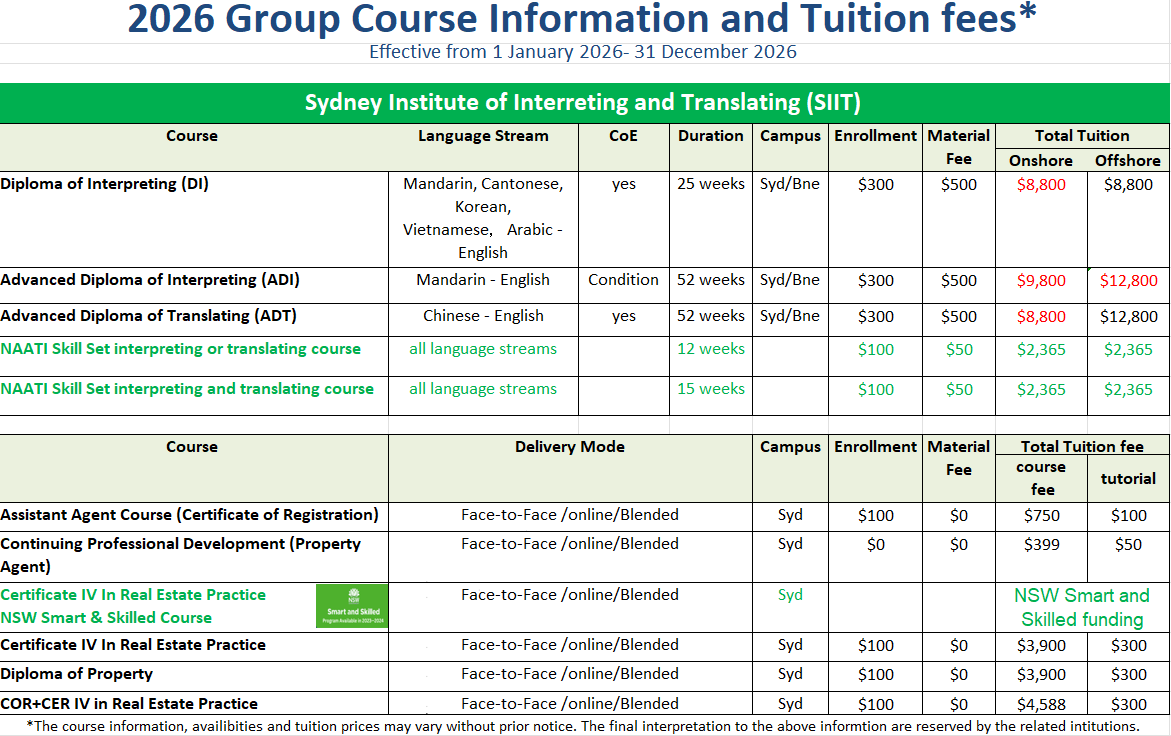The width and height of the screenshot is (1171, 736).
Task: Click the 25 weeks duration cell
Action: coord(710,184)
